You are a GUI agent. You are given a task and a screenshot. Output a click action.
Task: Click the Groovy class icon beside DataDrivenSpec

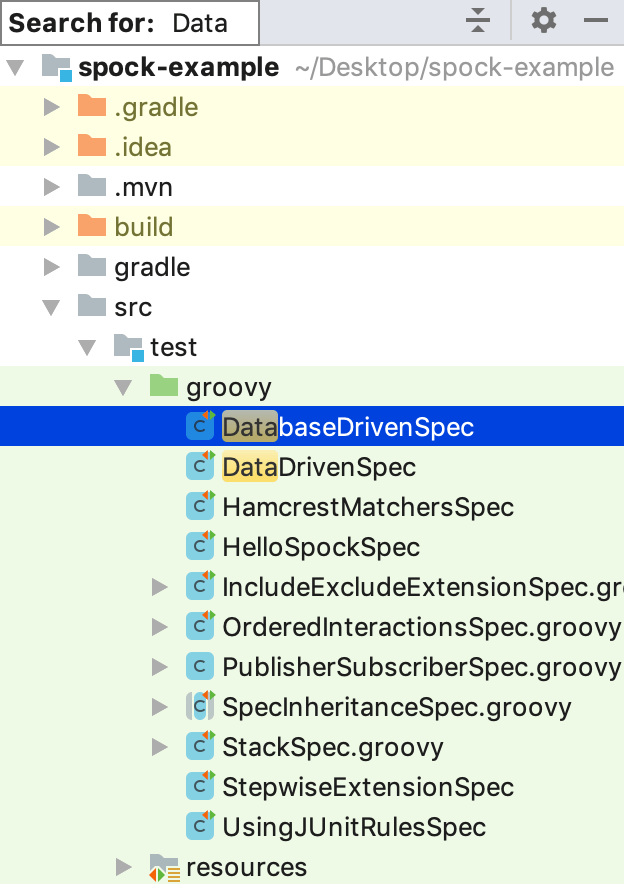click(x=197, y=466)
